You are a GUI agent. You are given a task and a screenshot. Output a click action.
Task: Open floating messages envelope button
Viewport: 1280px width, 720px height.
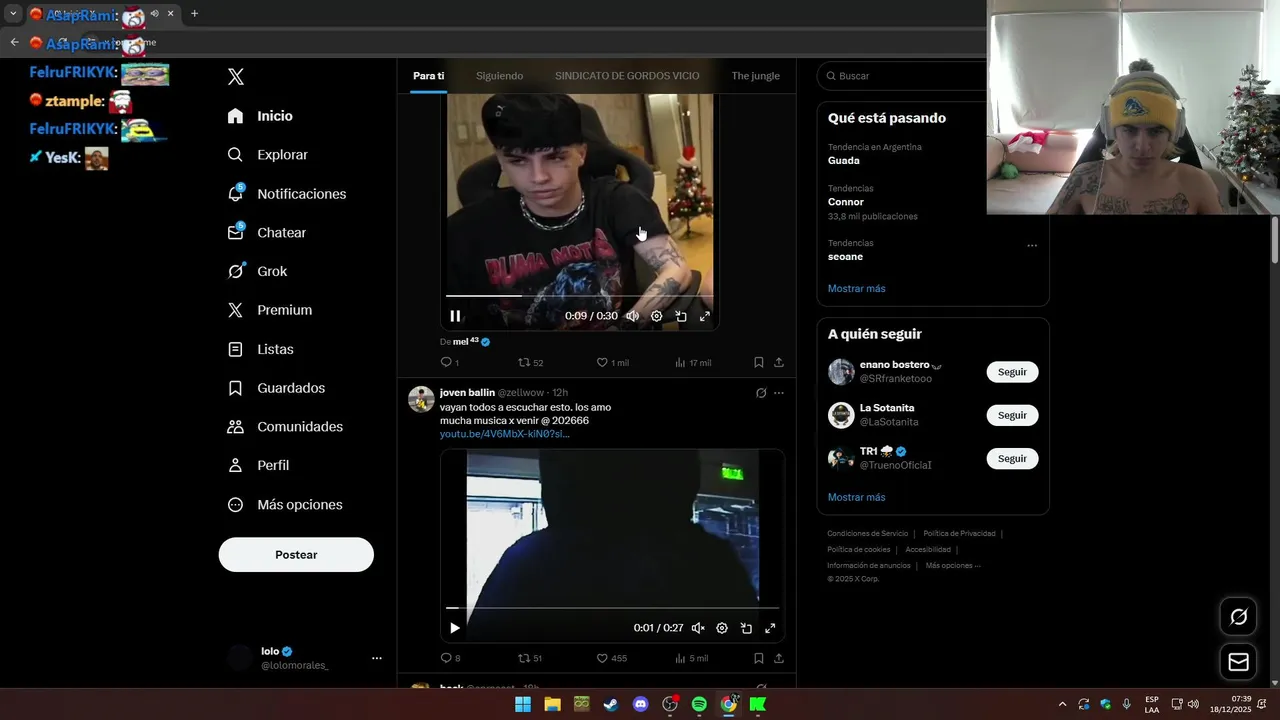[1238, 662]
